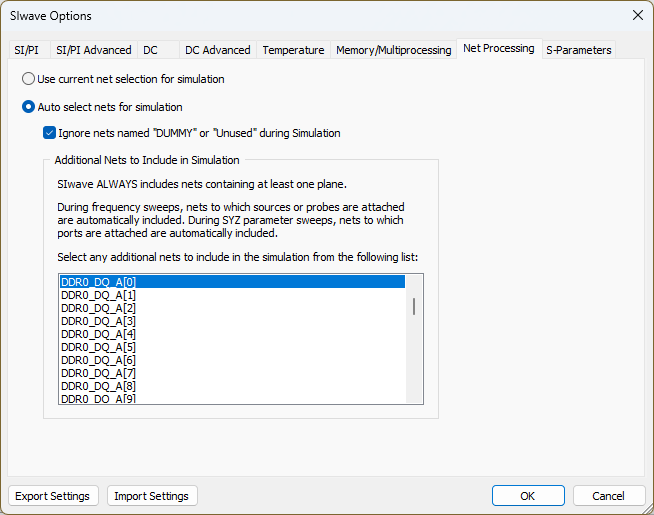
Task: Choose Use current net selection for simulation
Action: click(x=123, y=79)
